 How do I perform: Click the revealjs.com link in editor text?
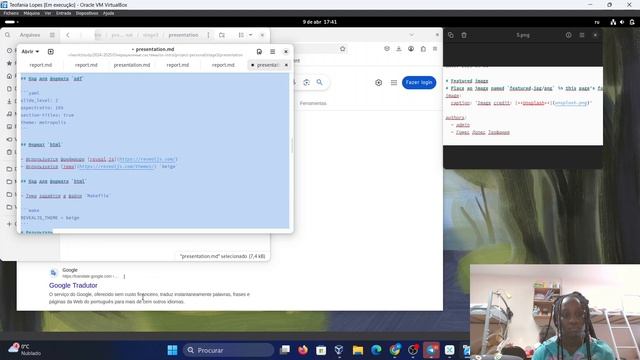click(149, 159)
